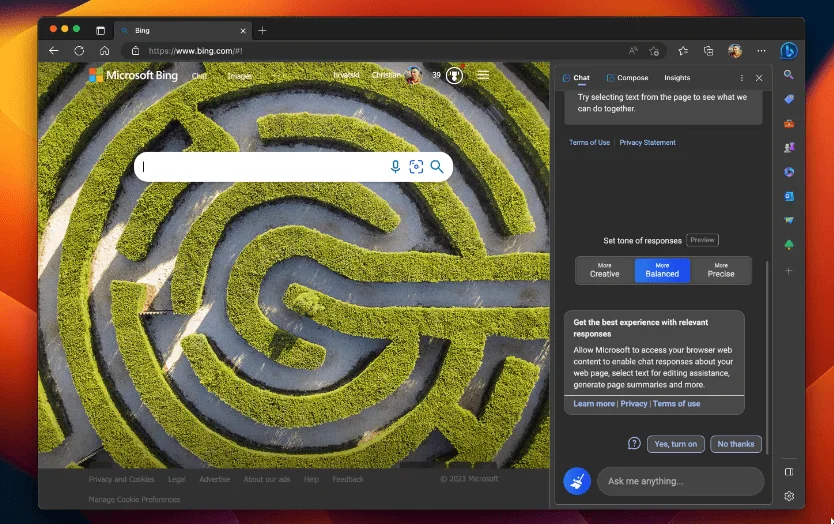Go back to the previous page
The image size is (834, 524).
(x=54, y=51)
